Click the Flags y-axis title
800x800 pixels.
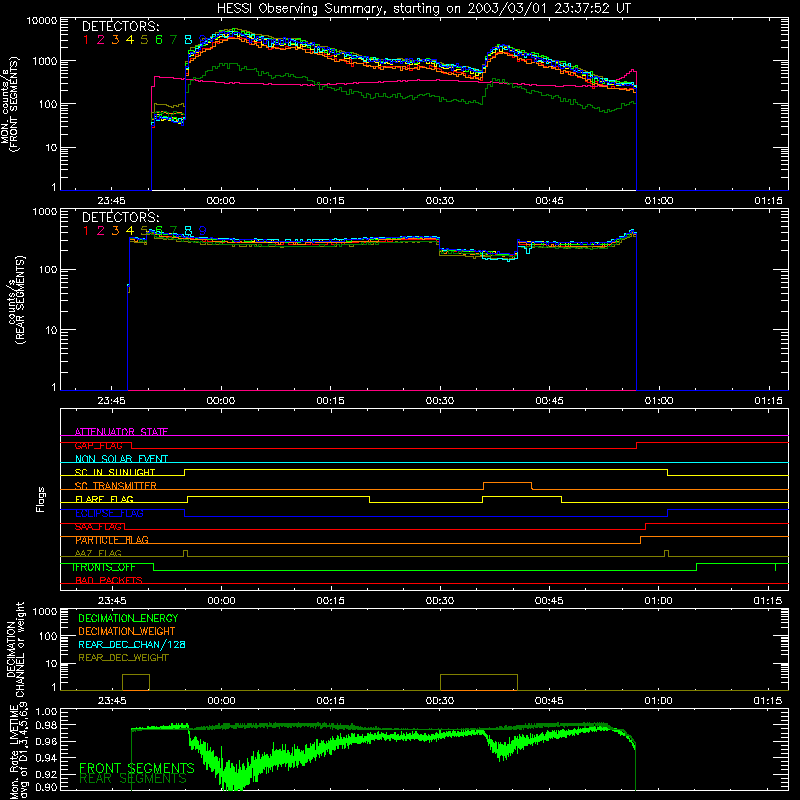[41, 499]
